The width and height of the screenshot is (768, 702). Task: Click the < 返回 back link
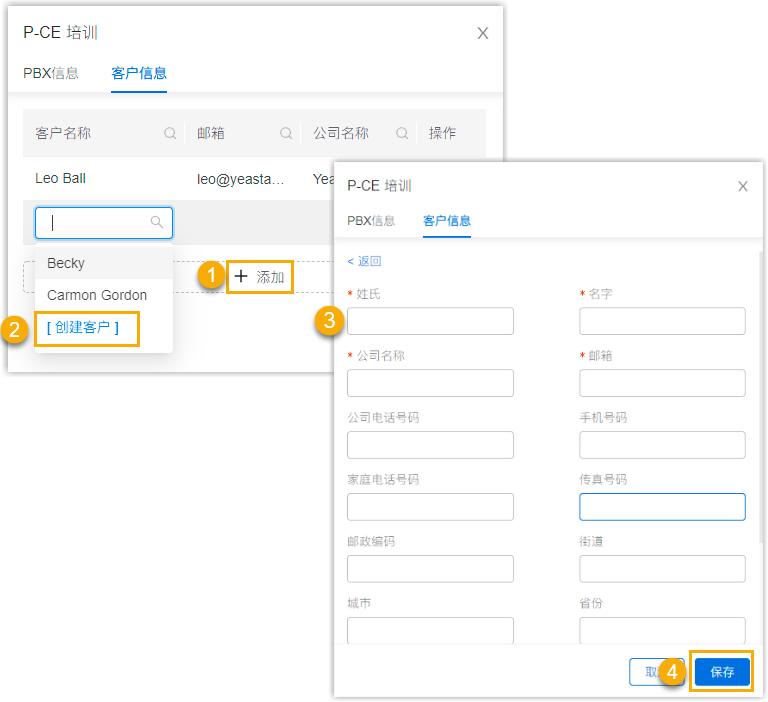pos(364,261)
